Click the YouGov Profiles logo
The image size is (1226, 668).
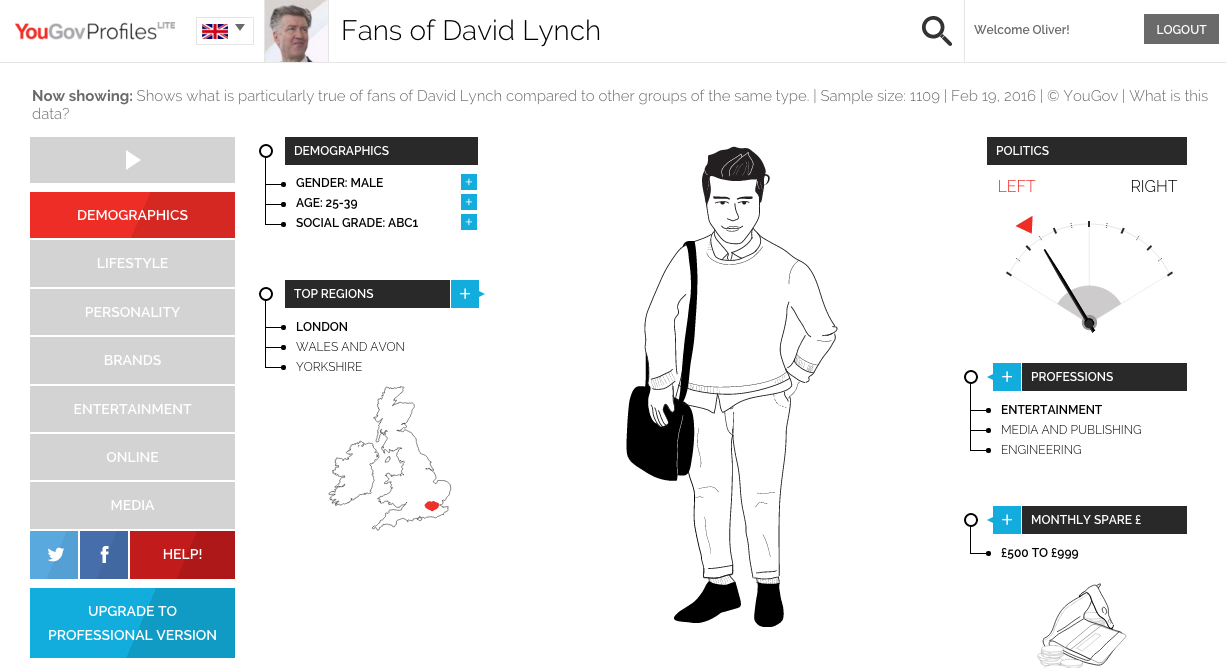[x=95, y=31]
